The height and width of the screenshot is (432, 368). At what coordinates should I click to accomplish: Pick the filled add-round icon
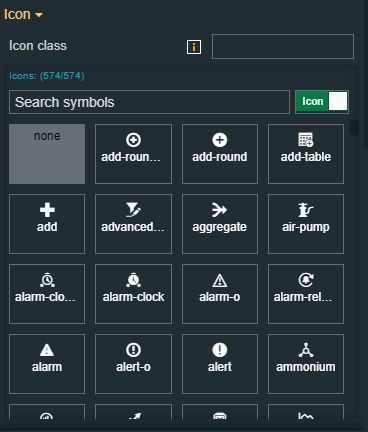coord(220,154)
